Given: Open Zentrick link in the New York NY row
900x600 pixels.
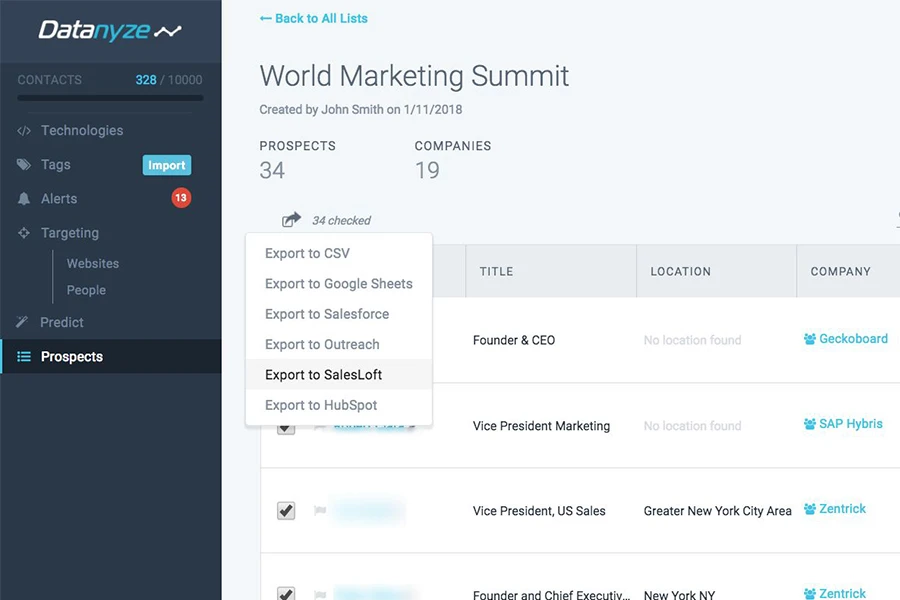Looking at the screenshot, I should 842,593.
